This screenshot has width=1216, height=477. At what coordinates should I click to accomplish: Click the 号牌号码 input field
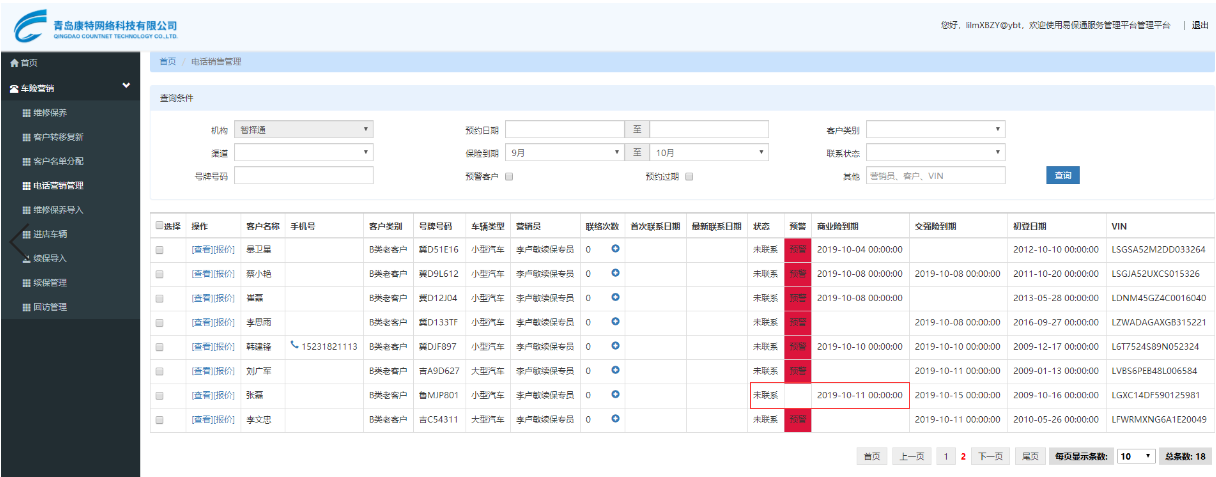[x=303, y=176]
